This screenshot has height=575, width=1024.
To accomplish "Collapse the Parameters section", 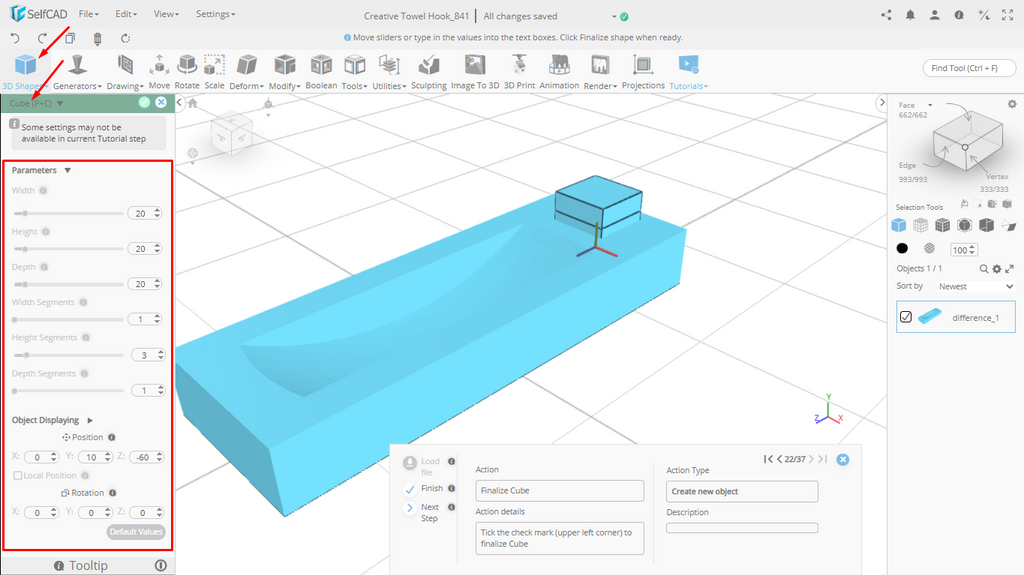I will [67, 171].
